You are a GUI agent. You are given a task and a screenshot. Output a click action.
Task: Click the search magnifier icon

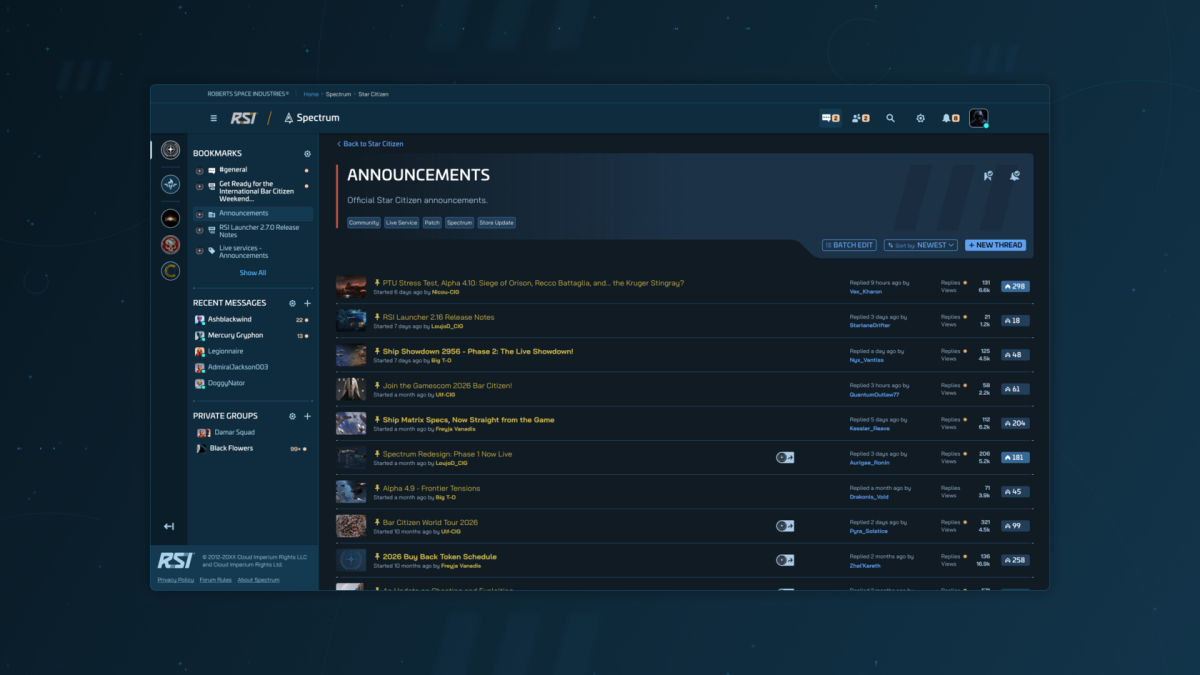click(x=891, y=118)
